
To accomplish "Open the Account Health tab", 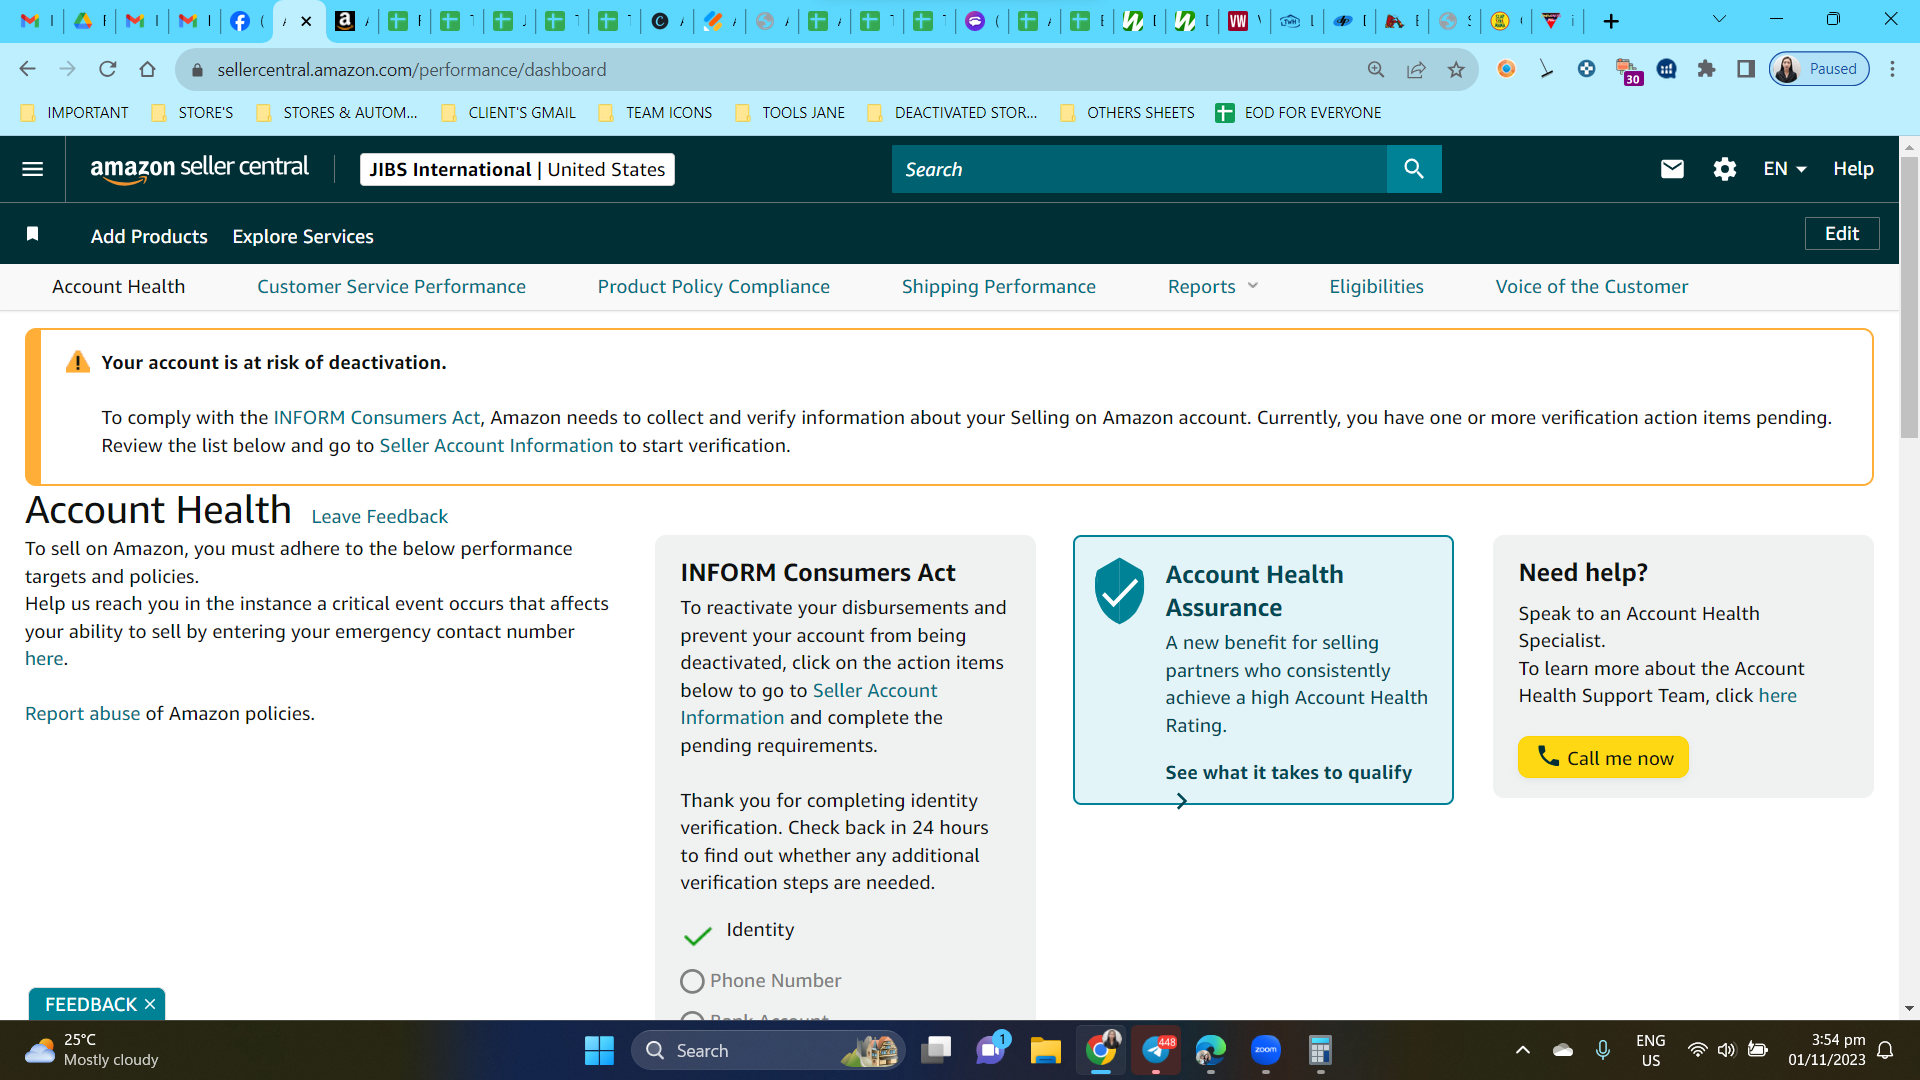I will [119, 287].
